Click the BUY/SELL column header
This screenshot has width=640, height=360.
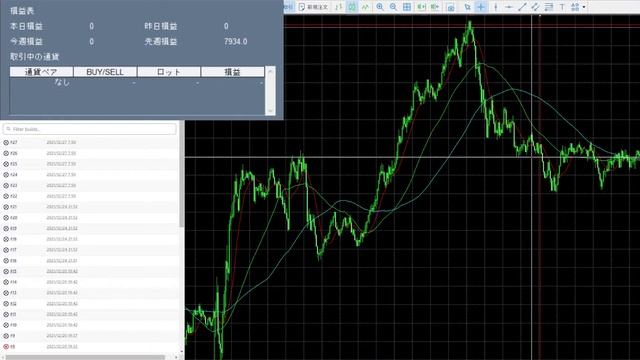tap(105, 72)
